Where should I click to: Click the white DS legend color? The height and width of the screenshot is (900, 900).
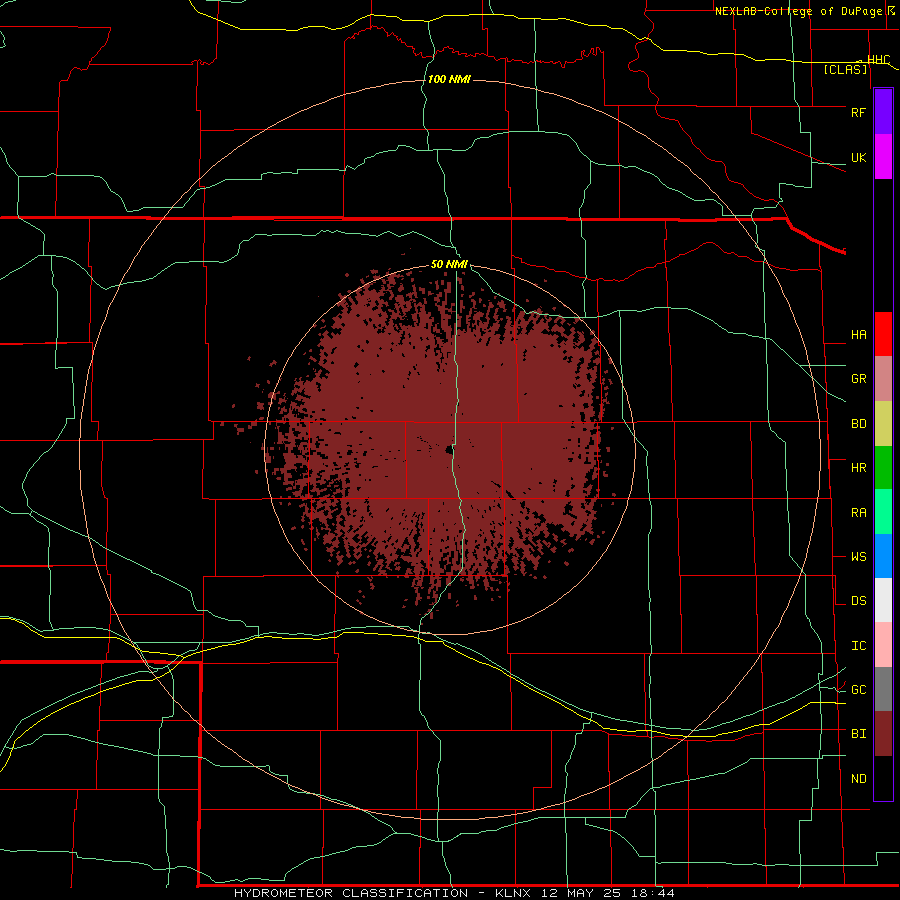pos(883,600)
